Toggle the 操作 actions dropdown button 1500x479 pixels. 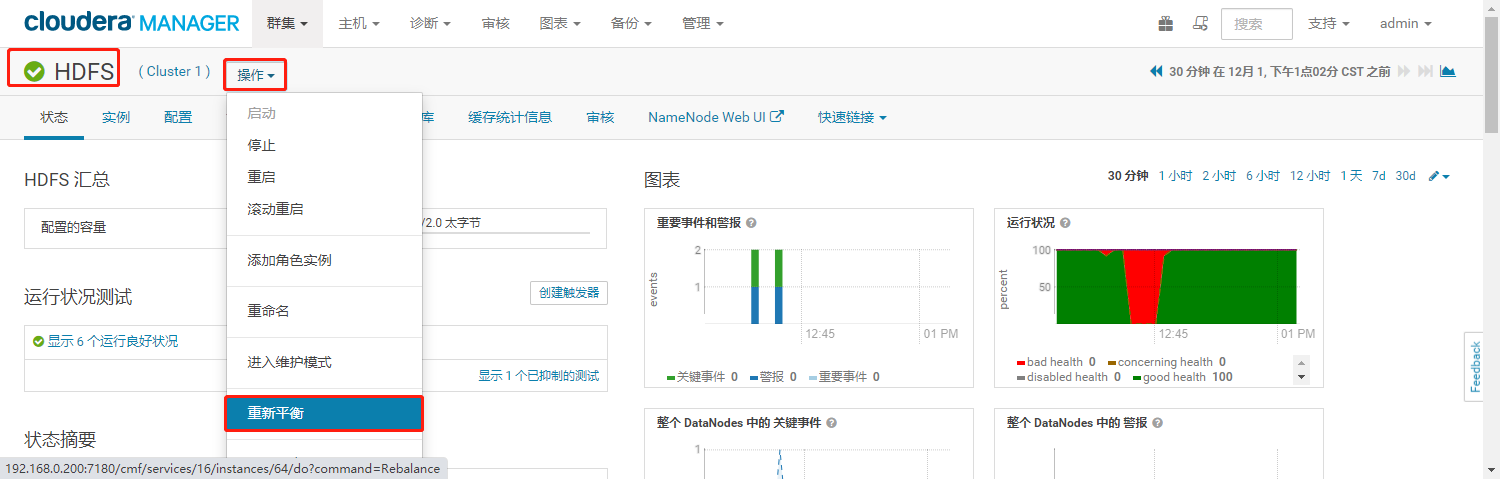click(x=256, y=75)
